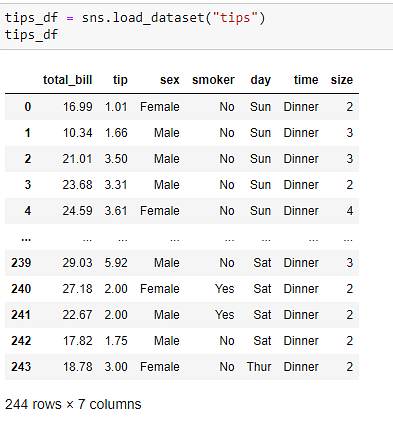Click tip value 3.50
The height and width of the screenshot is (423, 393).
116,159
